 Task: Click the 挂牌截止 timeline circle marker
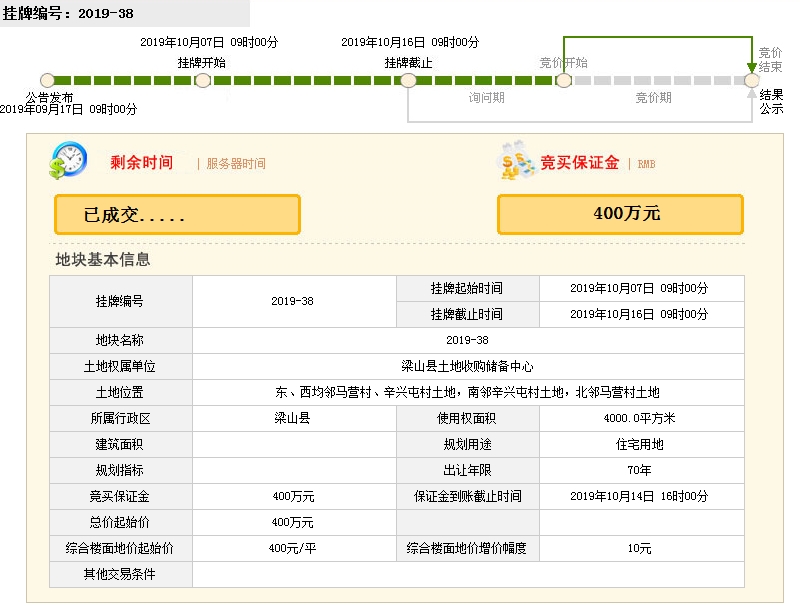(408, 80)
